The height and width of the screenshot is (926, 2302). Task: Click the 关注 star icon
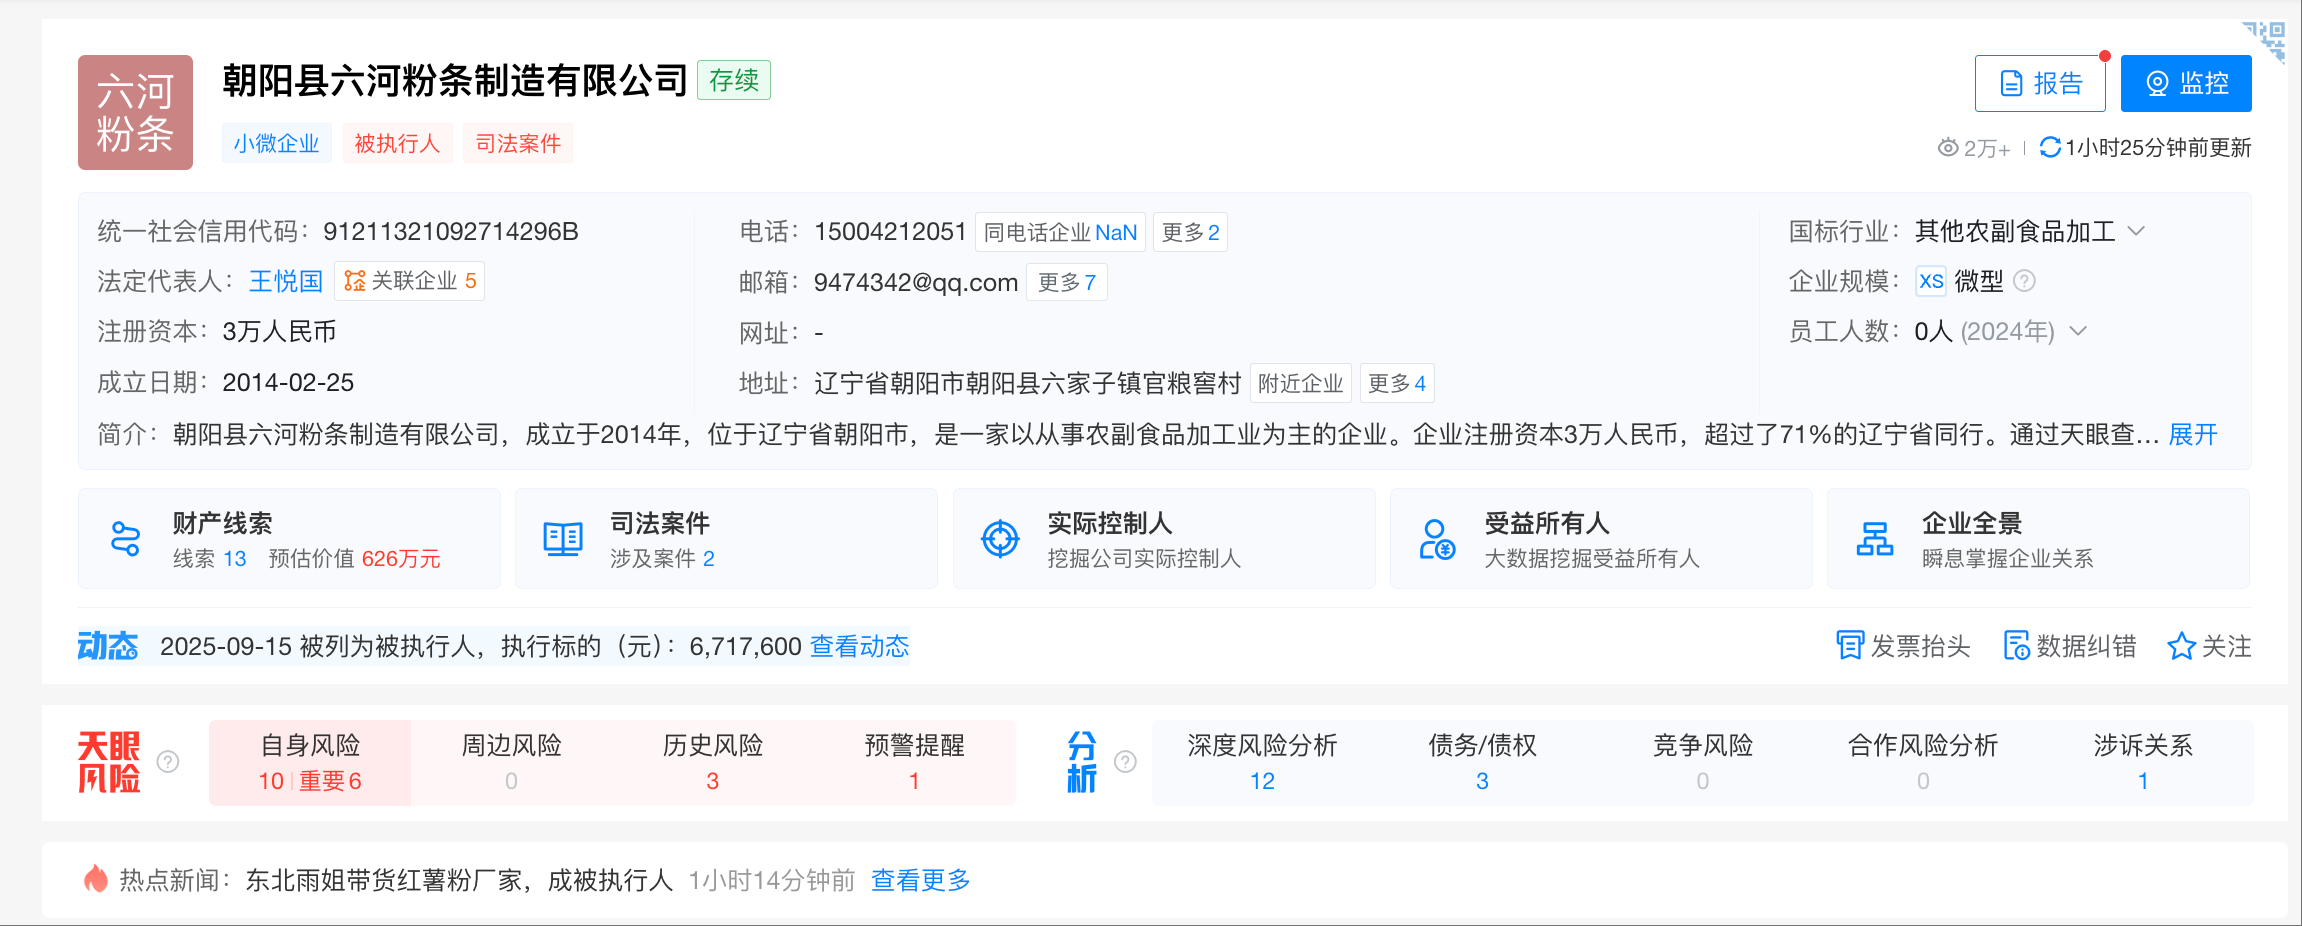point(2181,646)
